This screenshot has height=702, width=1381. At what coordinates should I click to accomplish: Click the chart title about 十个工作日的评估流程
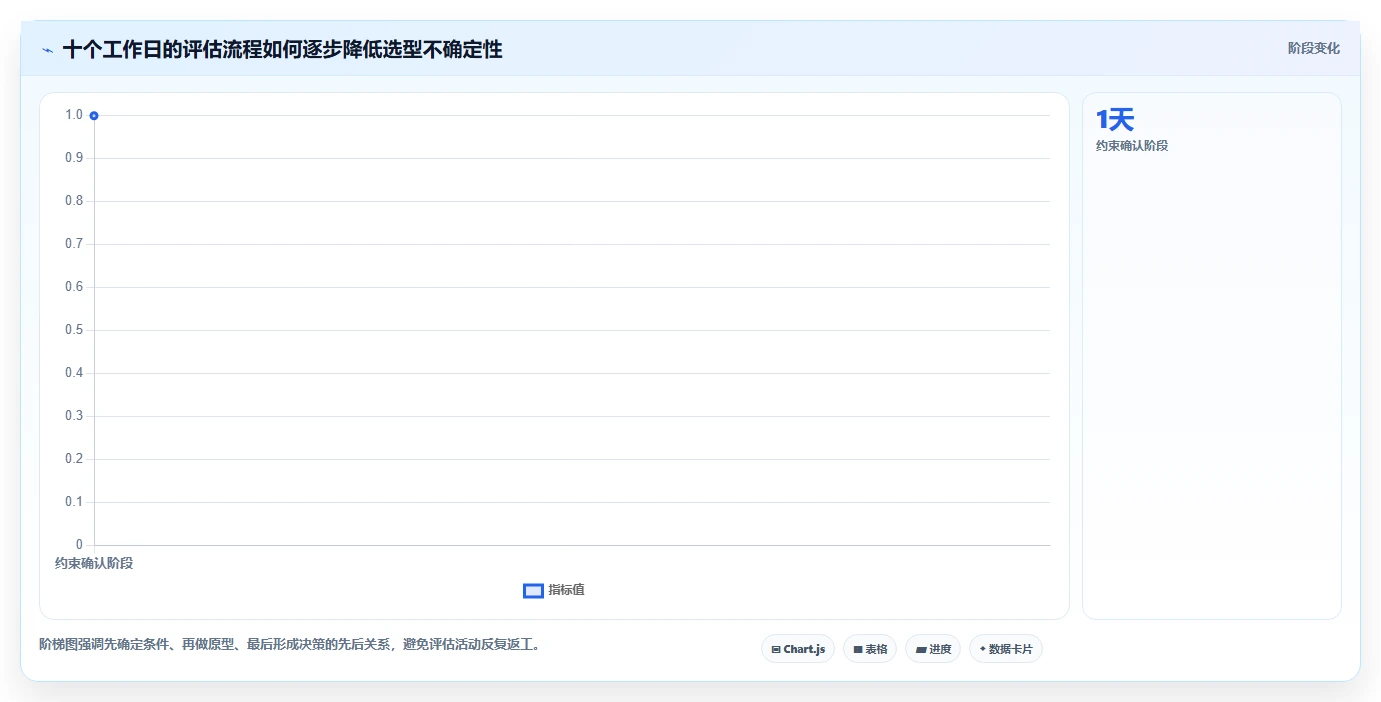[282, 49]
